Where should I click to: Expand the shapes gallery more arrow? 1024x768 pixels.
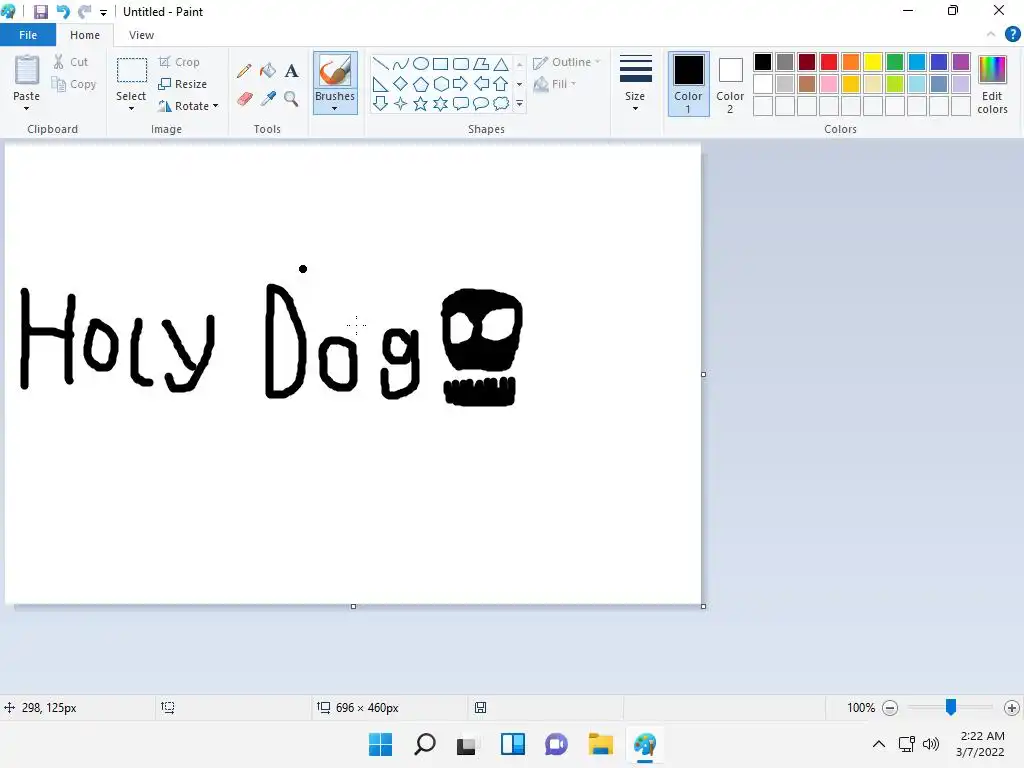point(519,104)
